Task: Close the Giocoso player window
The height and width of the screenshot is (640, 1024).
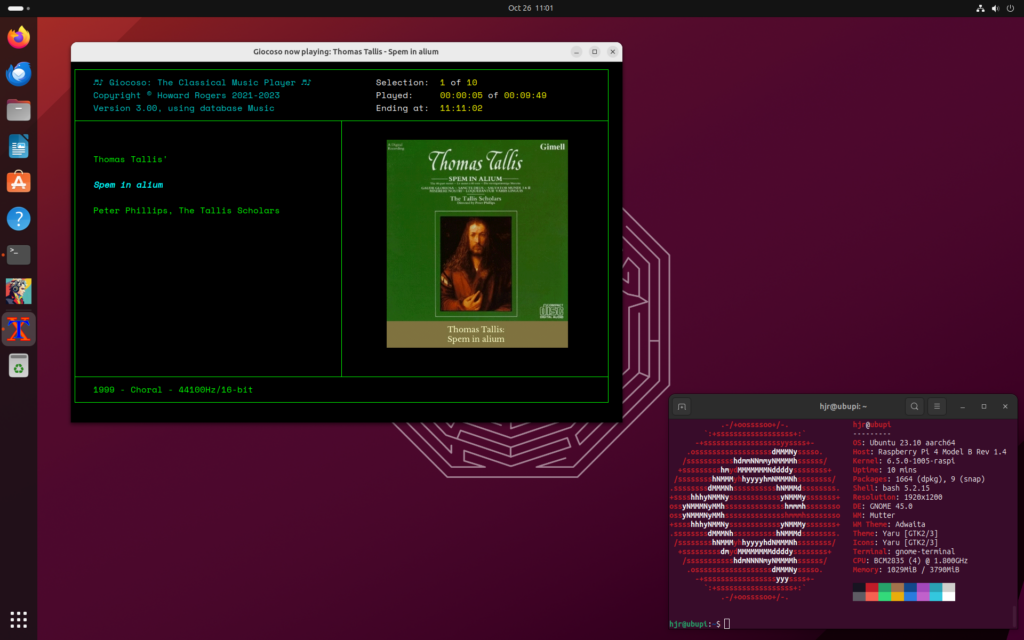Action: [x=613, y=52]
